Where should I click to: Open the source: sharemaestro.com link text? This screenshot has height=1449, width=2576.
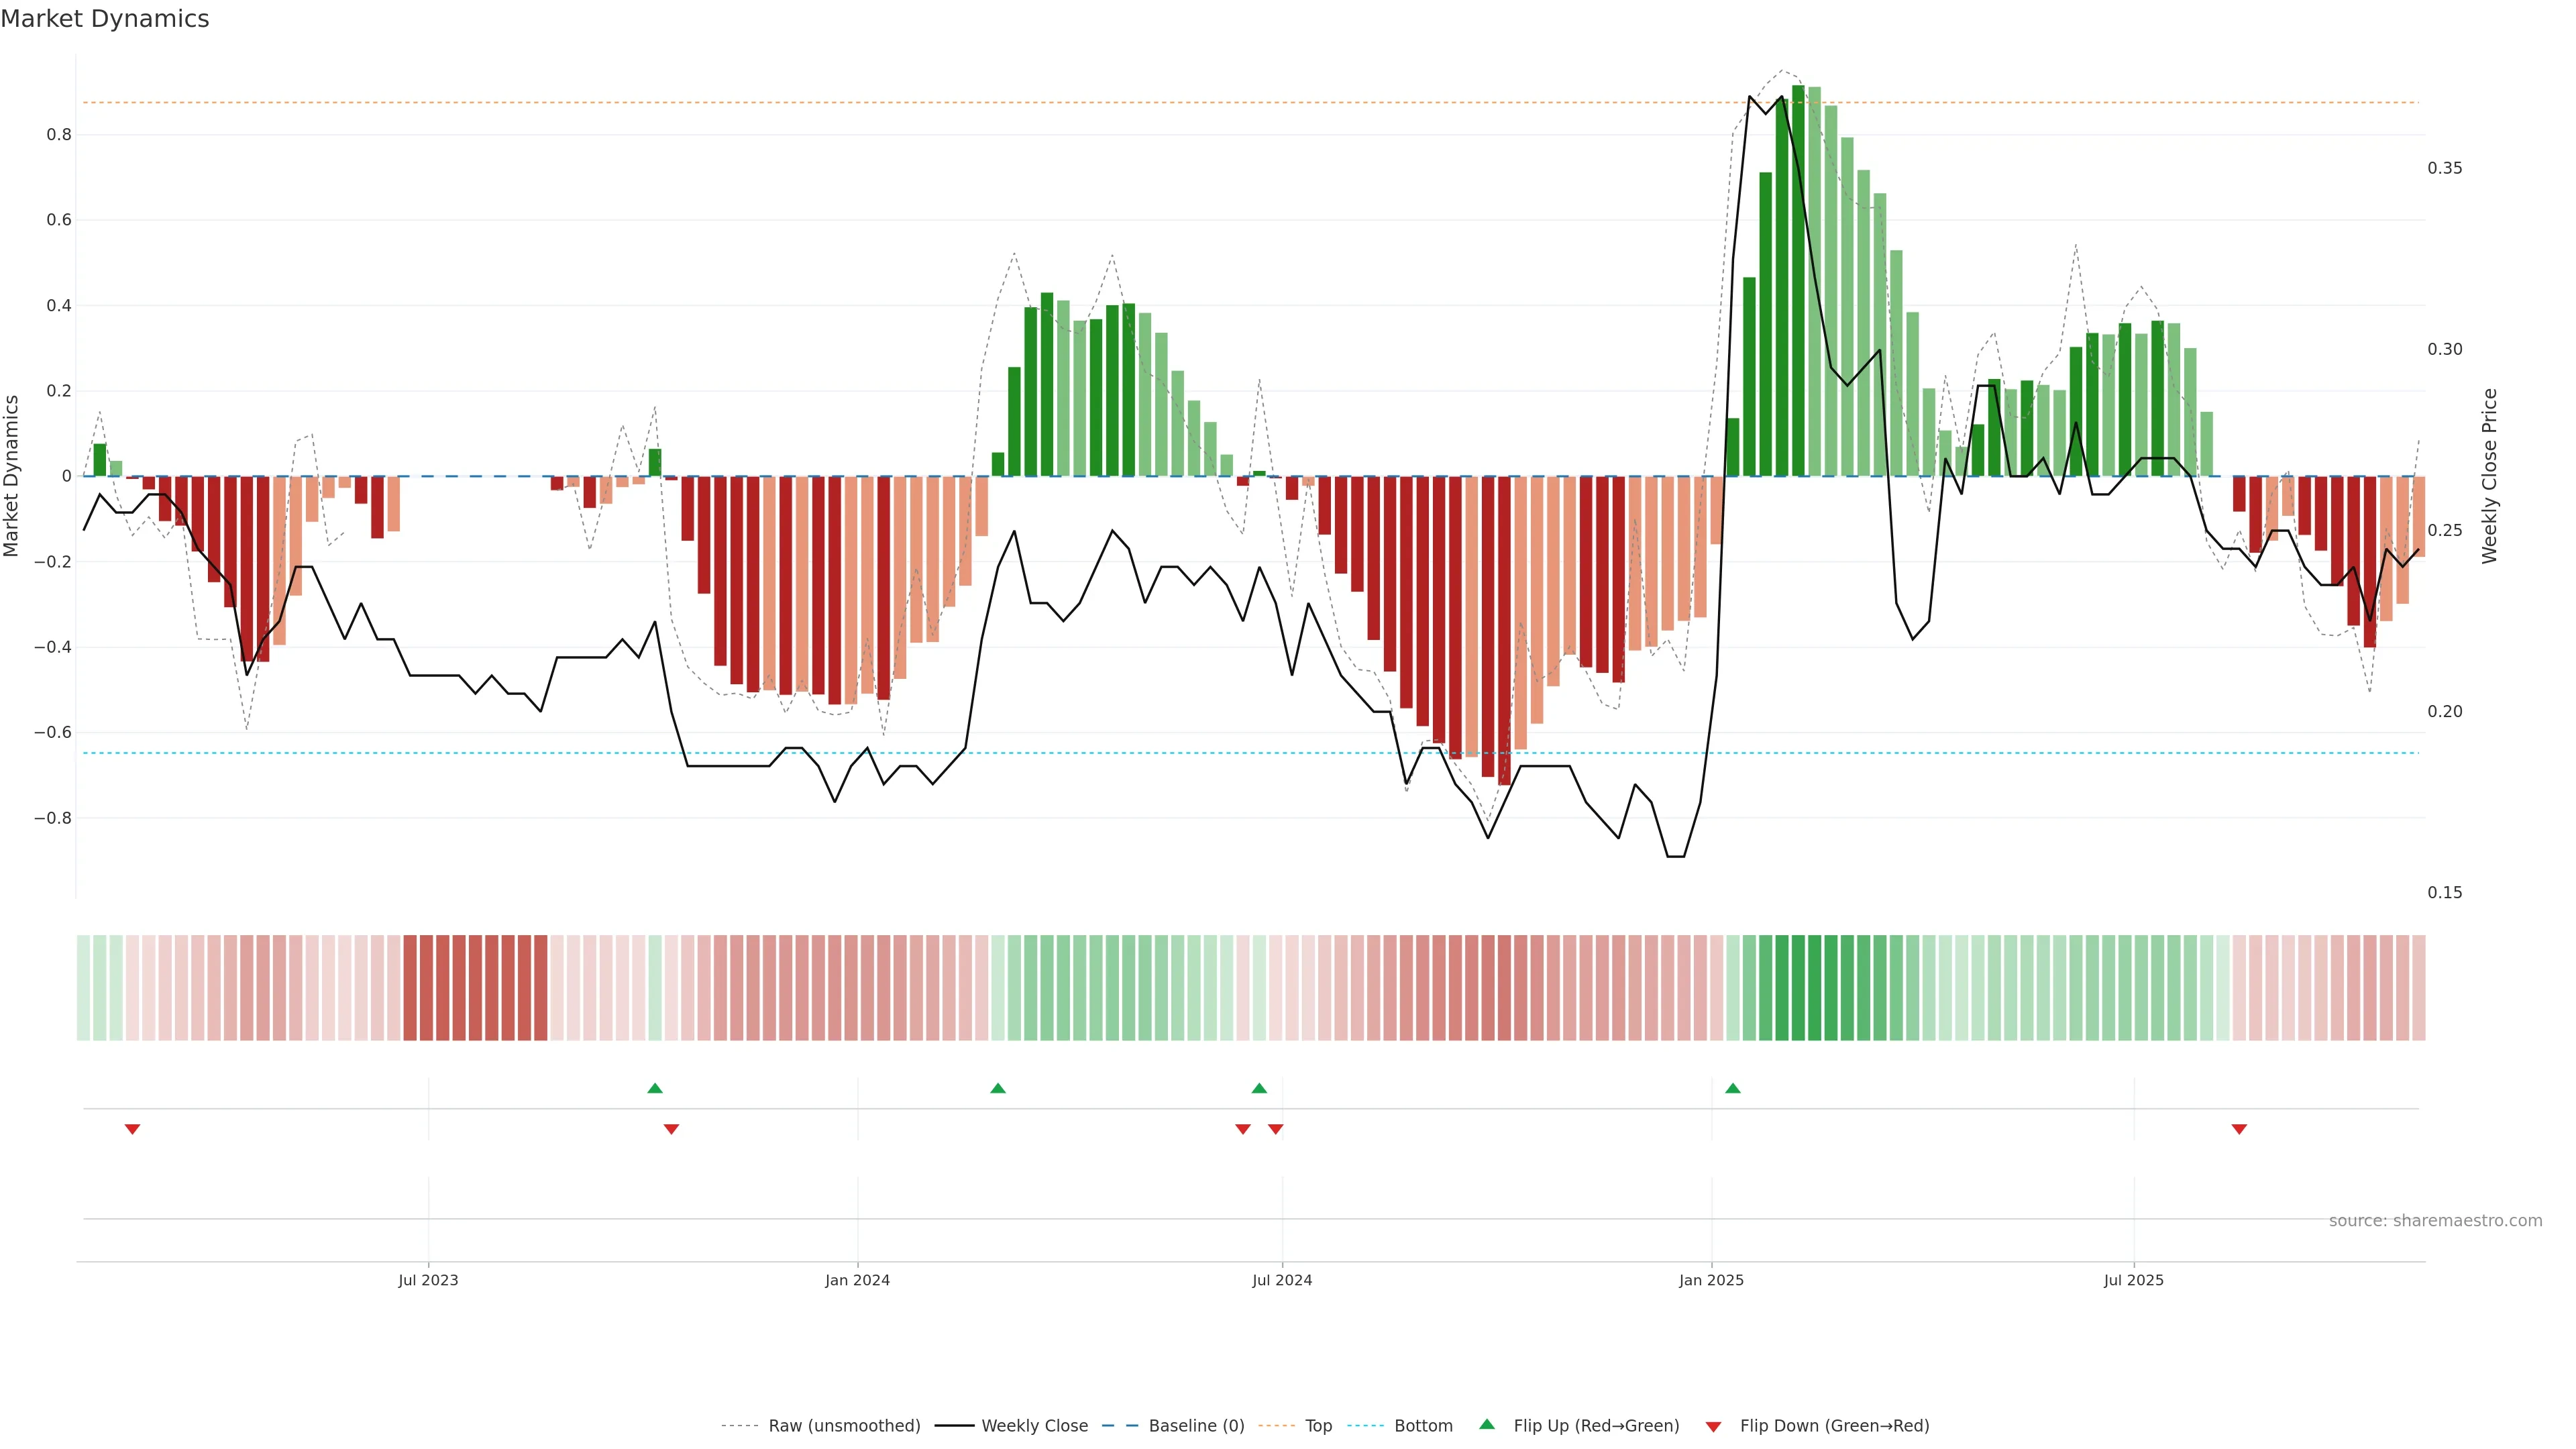2435,1221
